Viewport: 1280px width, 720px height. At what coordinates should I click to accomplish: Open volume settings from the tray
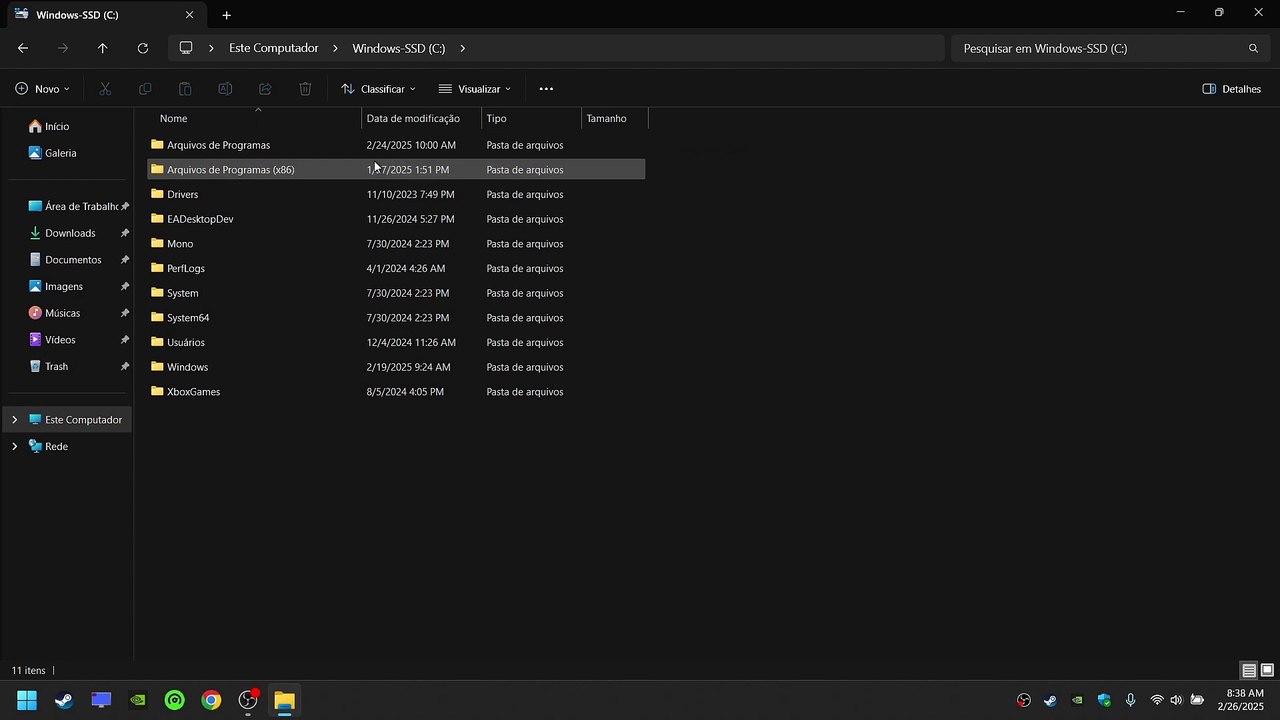(1176, 700)
